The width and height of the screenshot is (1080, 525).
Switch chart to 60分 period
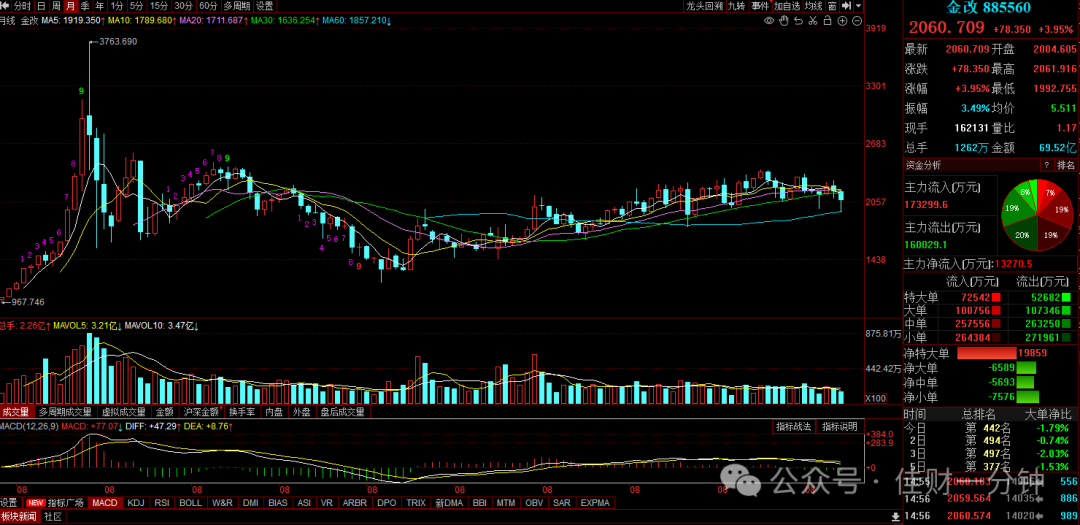(x=208, y=6)
